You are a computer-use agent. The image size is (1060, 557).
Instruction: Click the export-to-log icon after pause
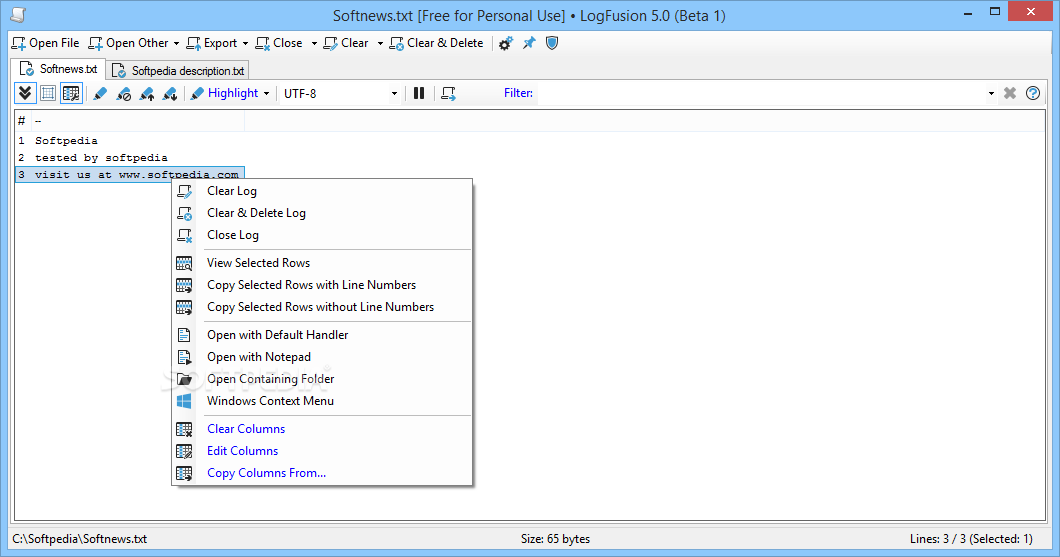coord(448,93)
